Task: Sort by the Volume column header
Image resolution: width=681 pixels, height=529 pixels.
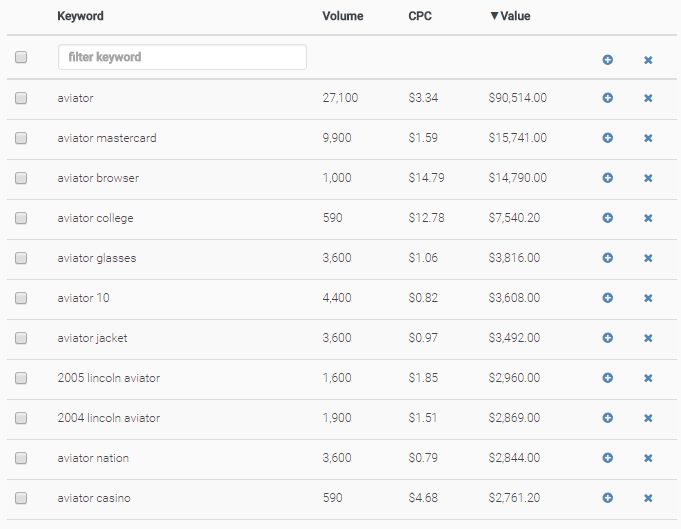Action: click(343, 16)
